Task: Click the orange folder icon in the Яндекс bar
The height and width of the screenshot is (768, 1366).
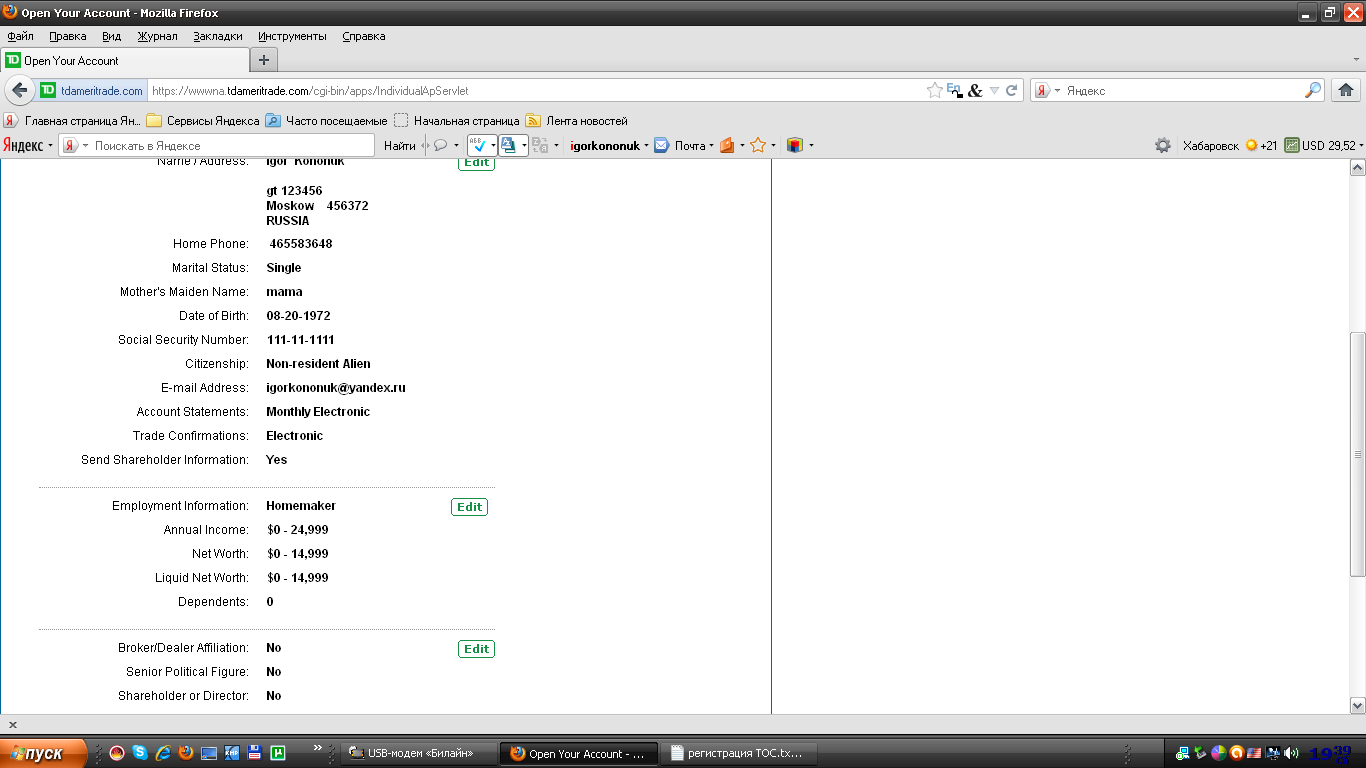Action: [x=727, y=145]
